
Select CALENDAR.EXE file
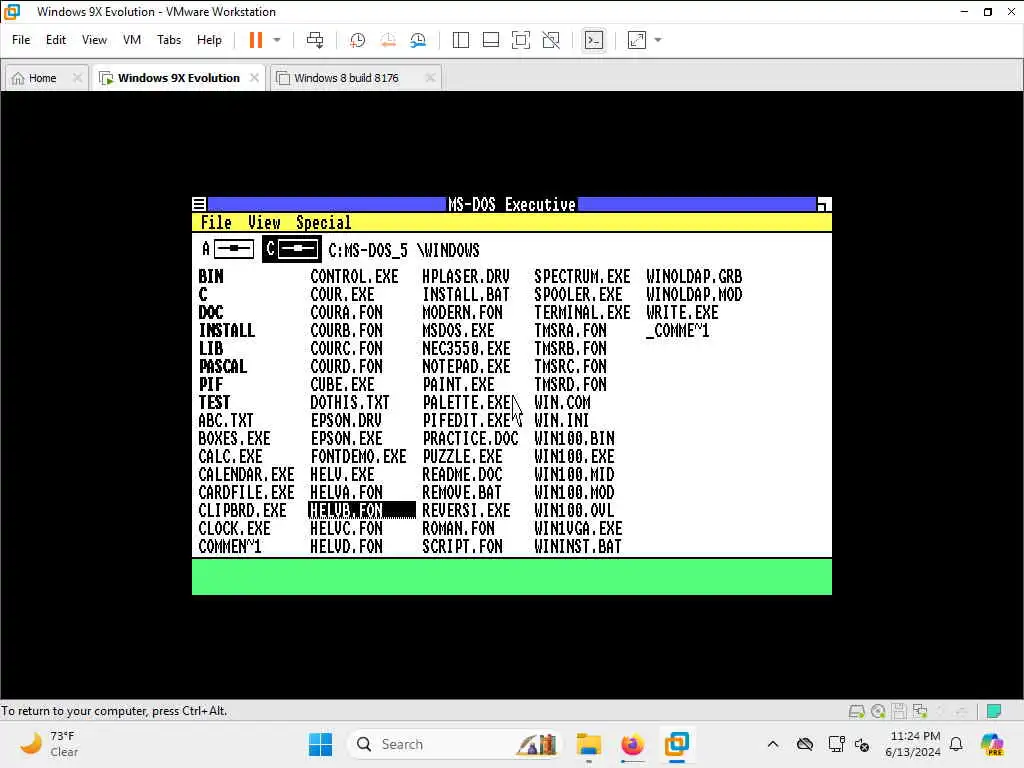coord(246,475)
